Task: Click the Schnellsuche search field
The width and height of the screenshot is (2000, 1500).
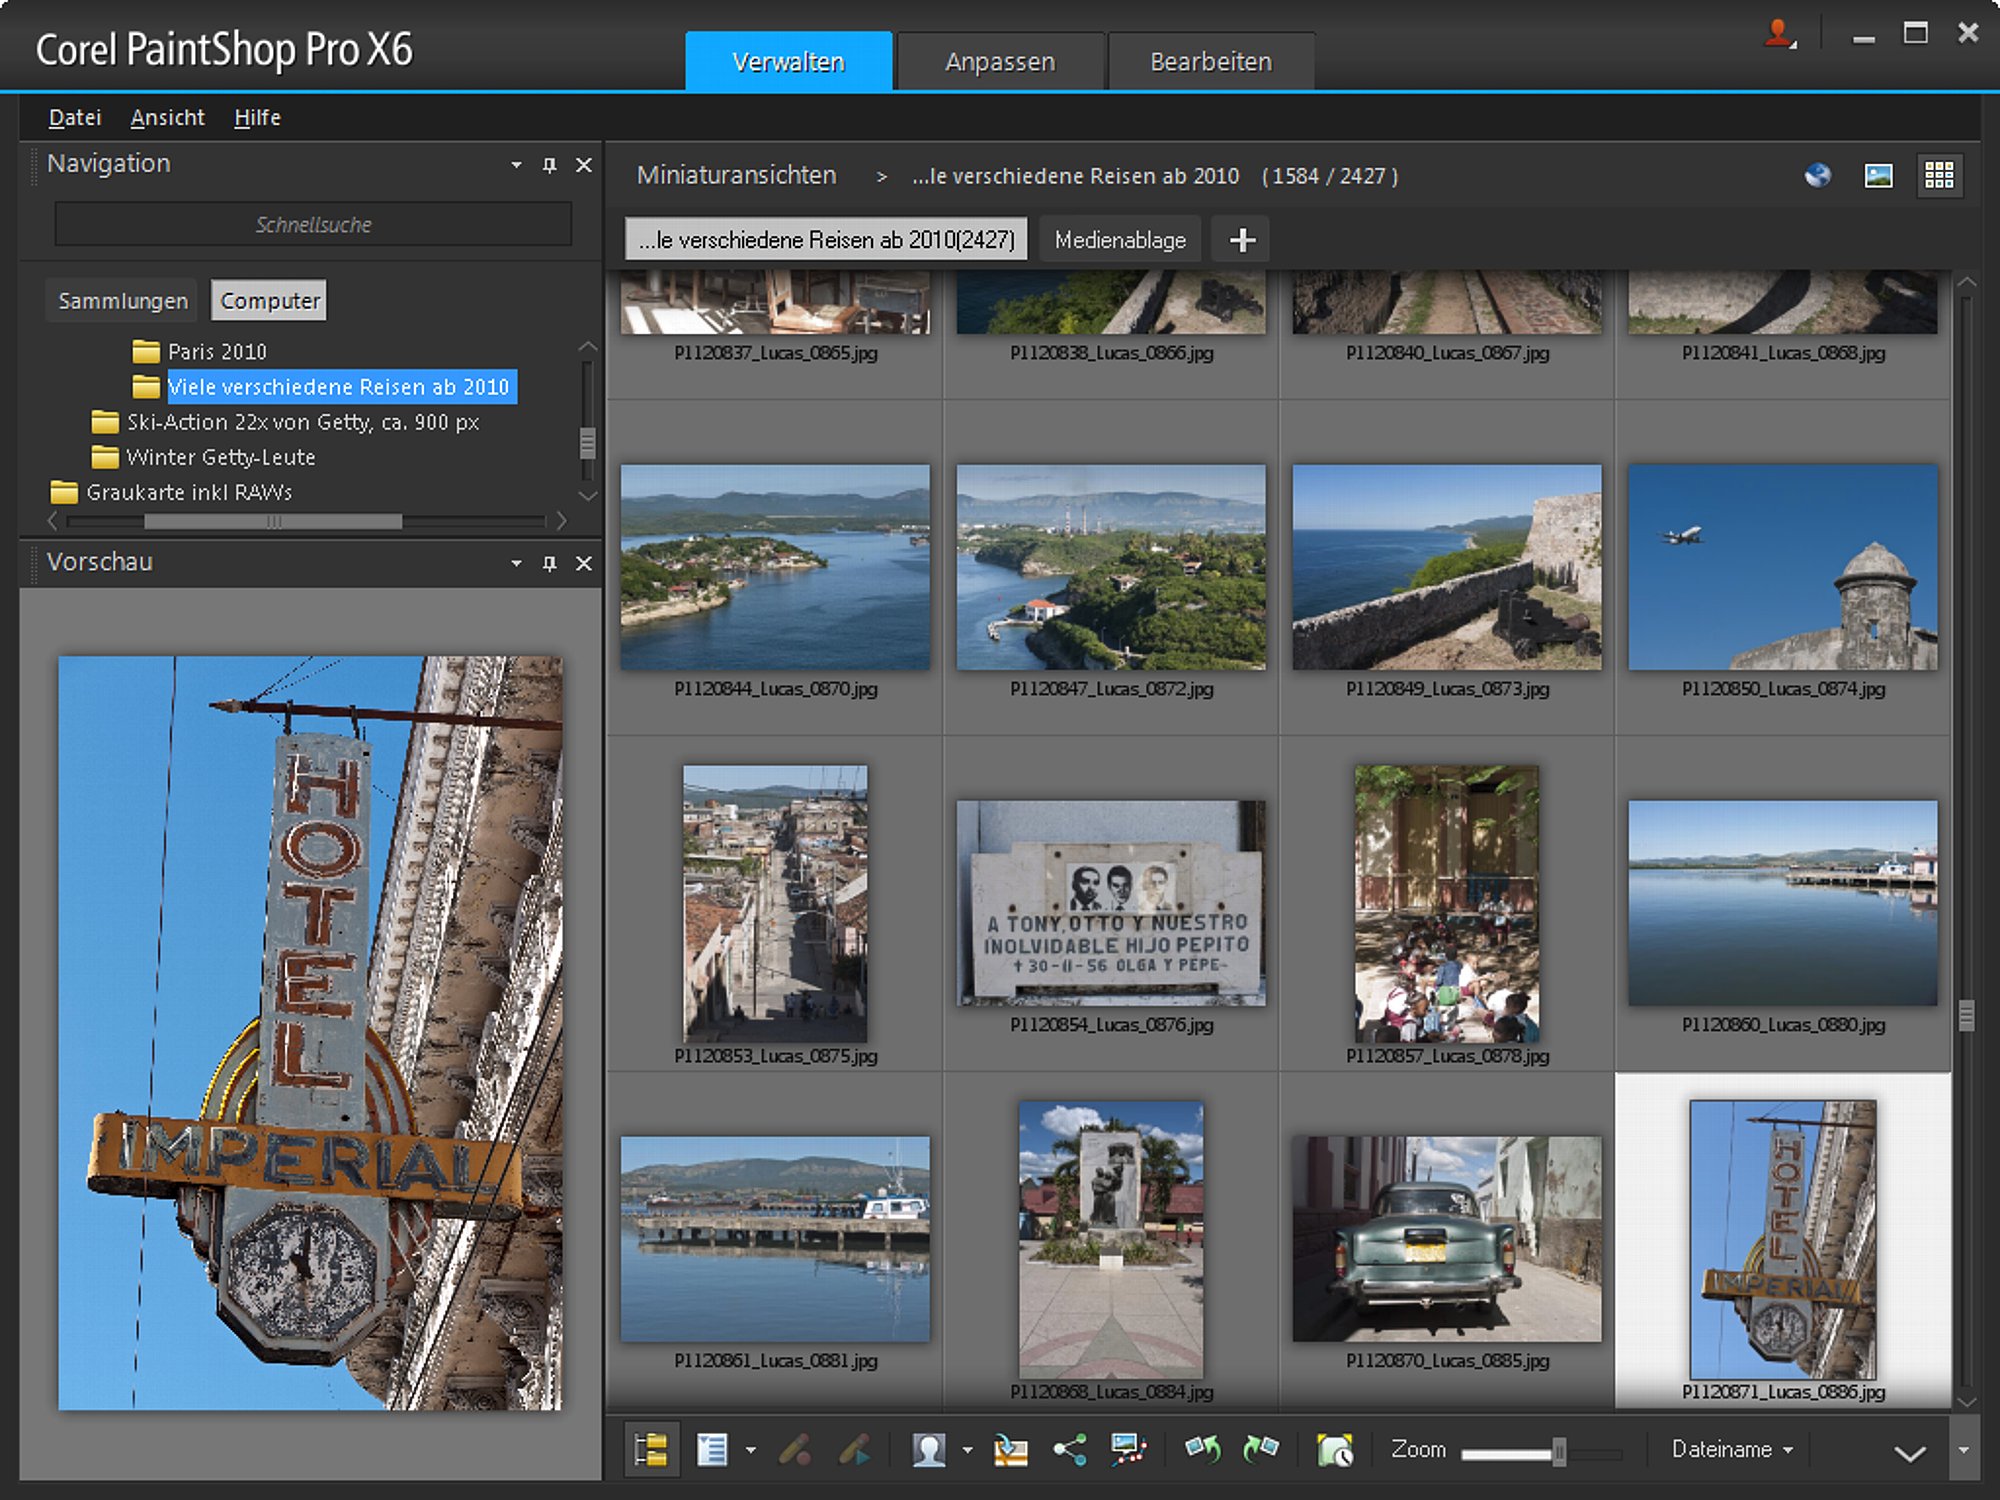Action: pyautogui.click(x=313, y=225)
